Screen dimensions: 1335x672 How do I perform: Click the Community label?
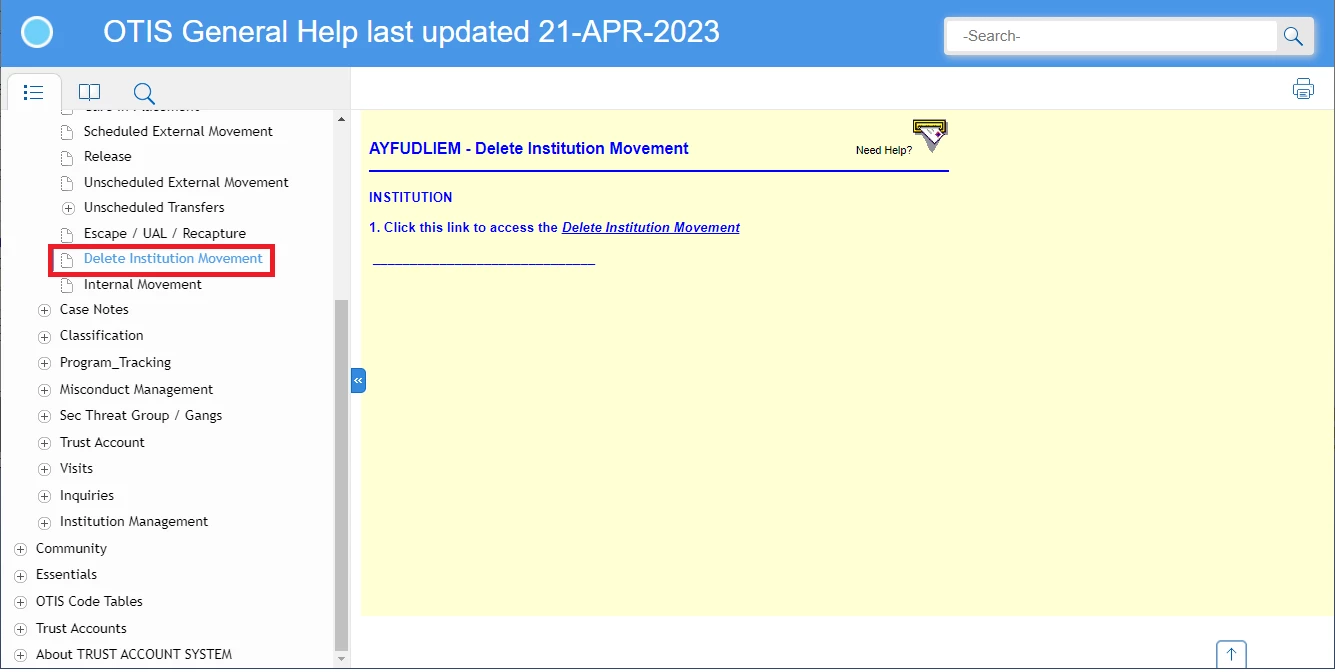[71, 548]
